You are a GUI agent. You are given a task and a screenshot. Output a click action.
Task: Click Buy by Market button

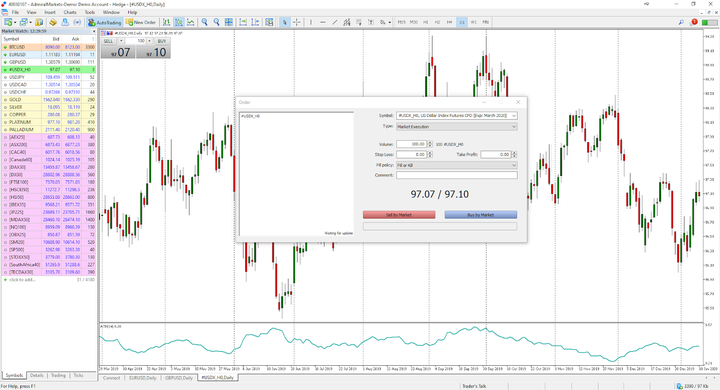481,215
